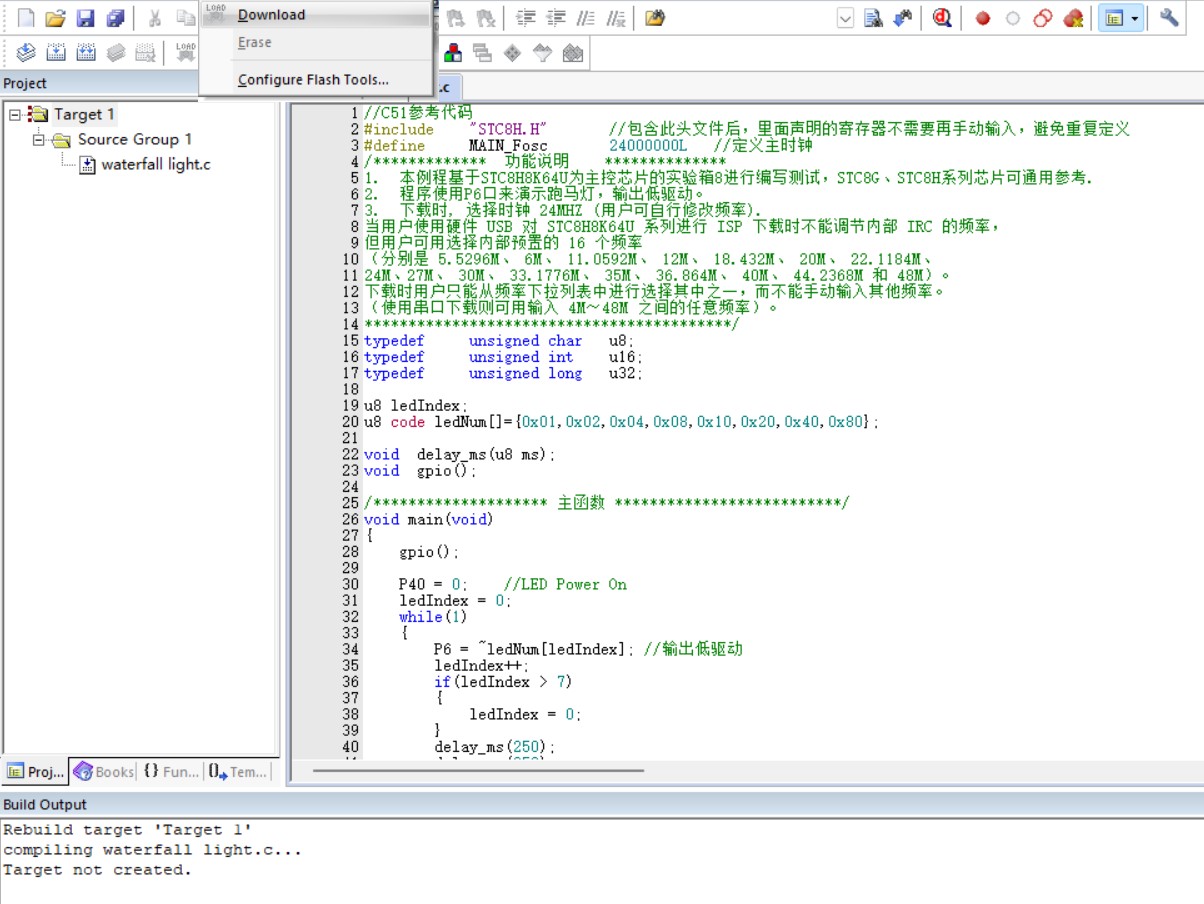
Task: Click the "if(ledIndex > 7)" code line
Action: (x=503, y=682)
